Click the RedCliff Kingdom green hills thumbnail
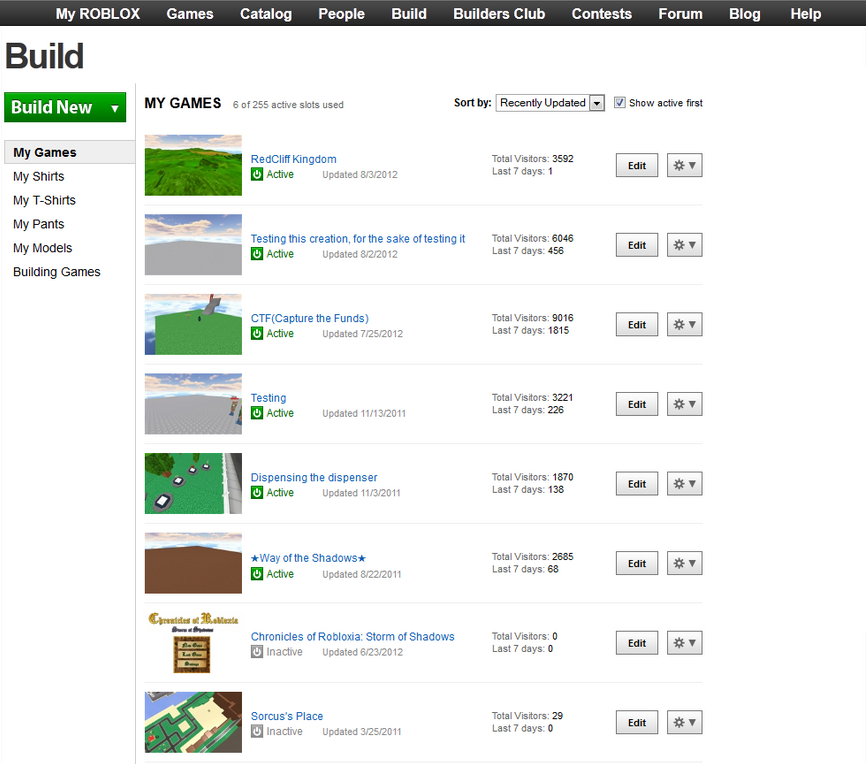This screenshot has width=866, height=764. tap(193, 165)
